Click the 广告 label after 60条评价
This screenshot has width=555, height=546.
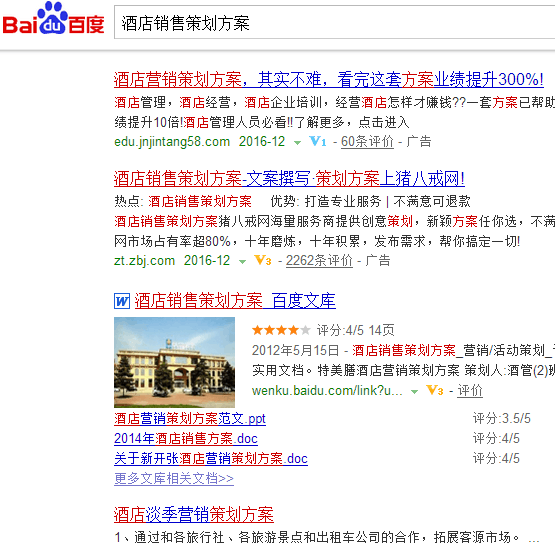[x=419, y=142]
